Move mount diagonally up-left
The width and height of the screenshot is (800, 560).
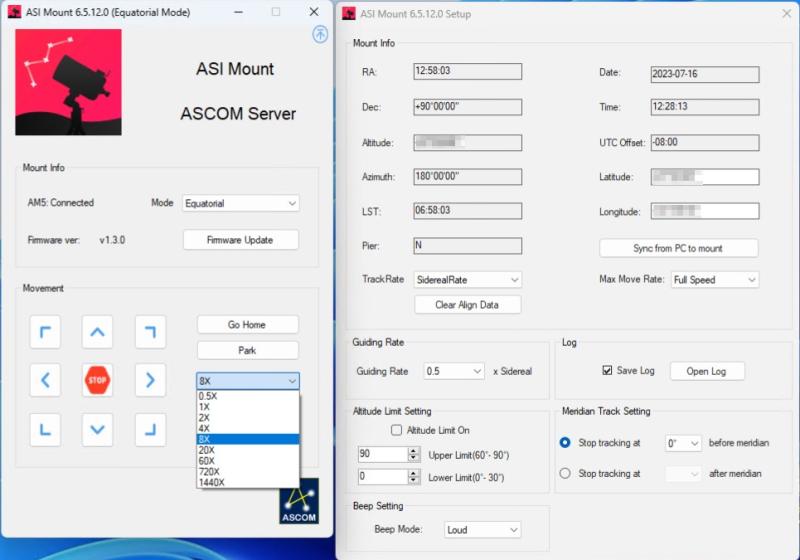(x=45, y=332)
